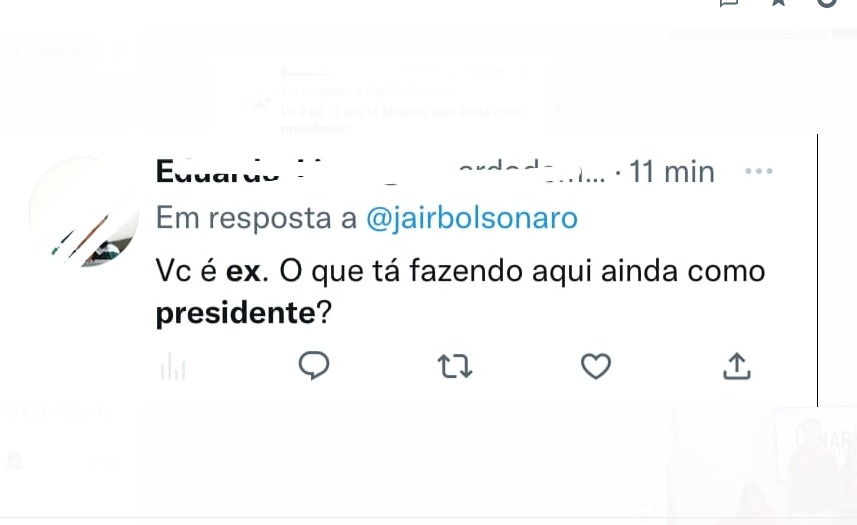The width and height of the screenshot is (857, 525).
Task: Reply to Eduardo's tweet
Action: click(314, 367)
